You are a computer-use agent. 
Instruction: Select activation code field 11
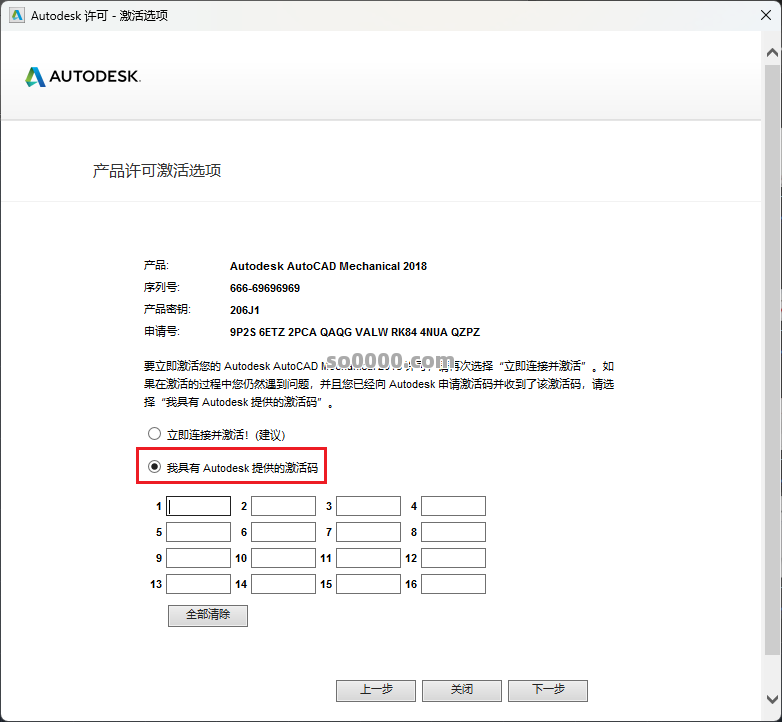point(368,558)
